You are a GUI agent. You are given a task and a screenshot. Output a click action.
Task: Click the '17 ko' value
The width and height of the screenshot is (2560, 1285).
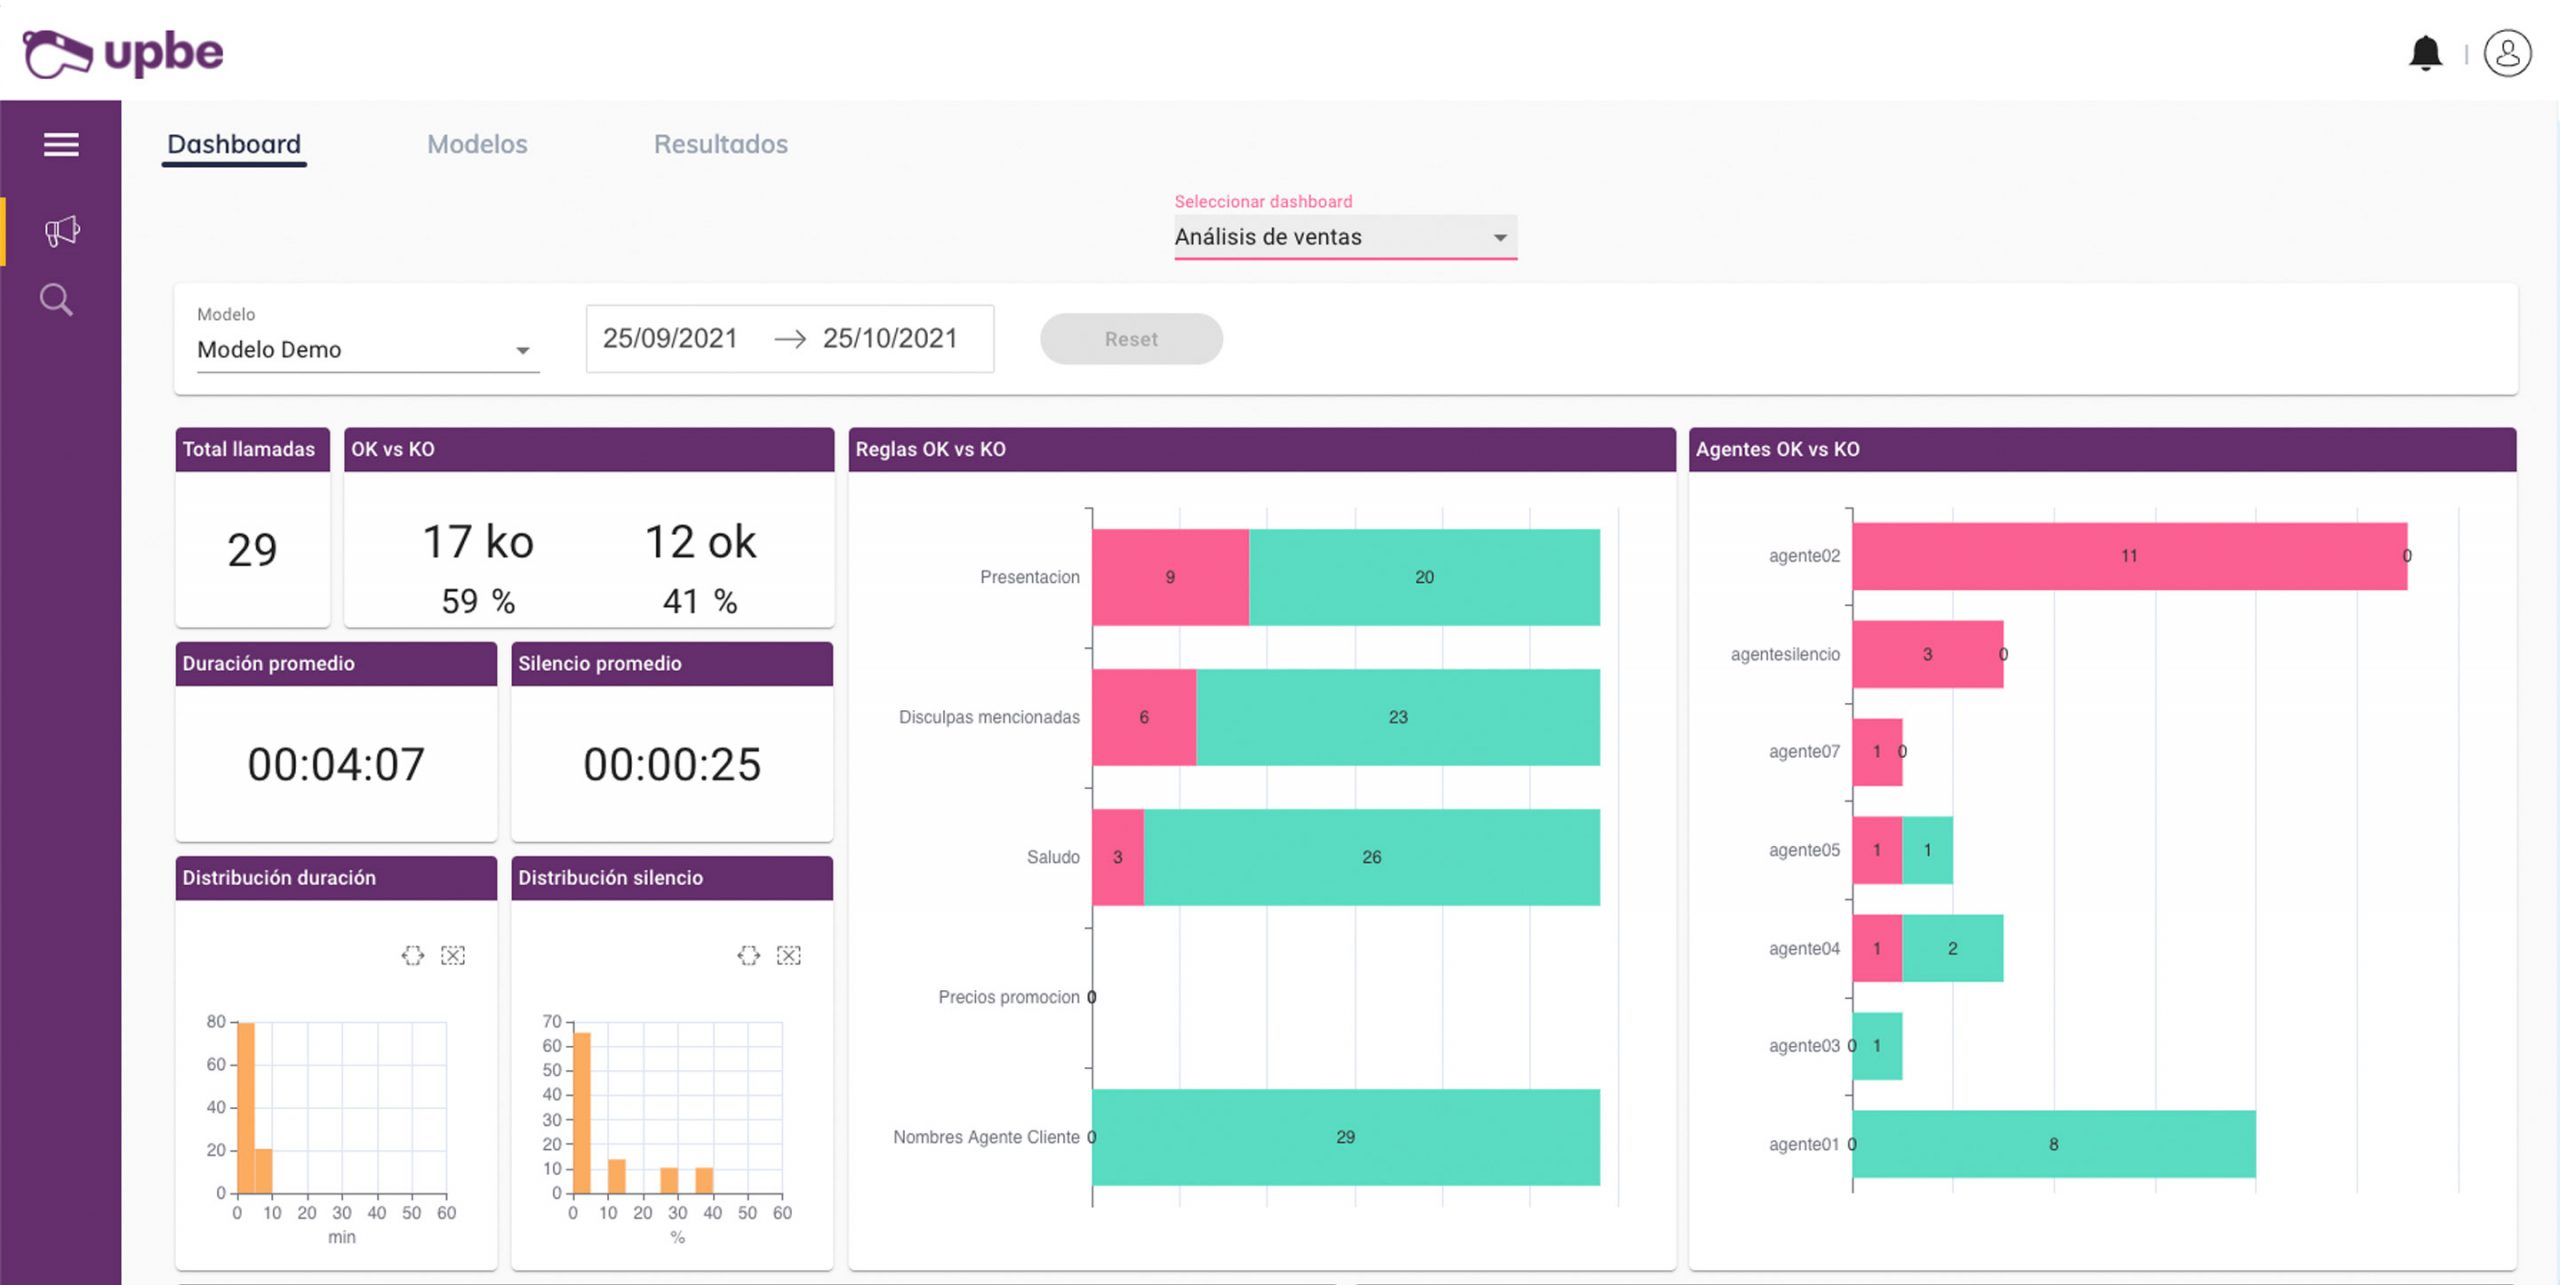(478, 542)
